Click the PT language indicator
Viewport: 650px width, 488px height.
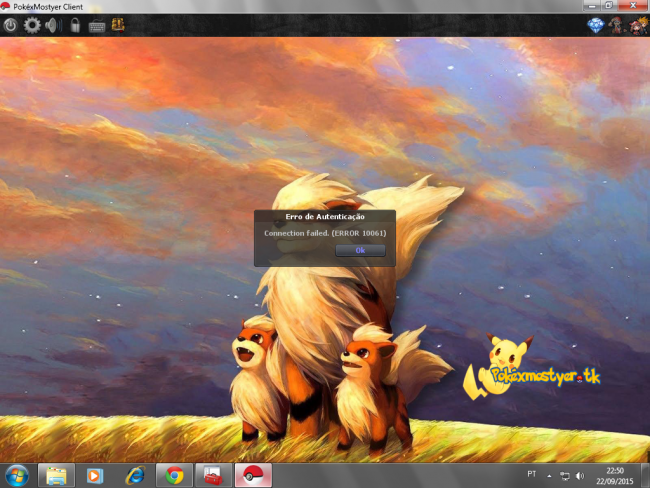point(531,474)
